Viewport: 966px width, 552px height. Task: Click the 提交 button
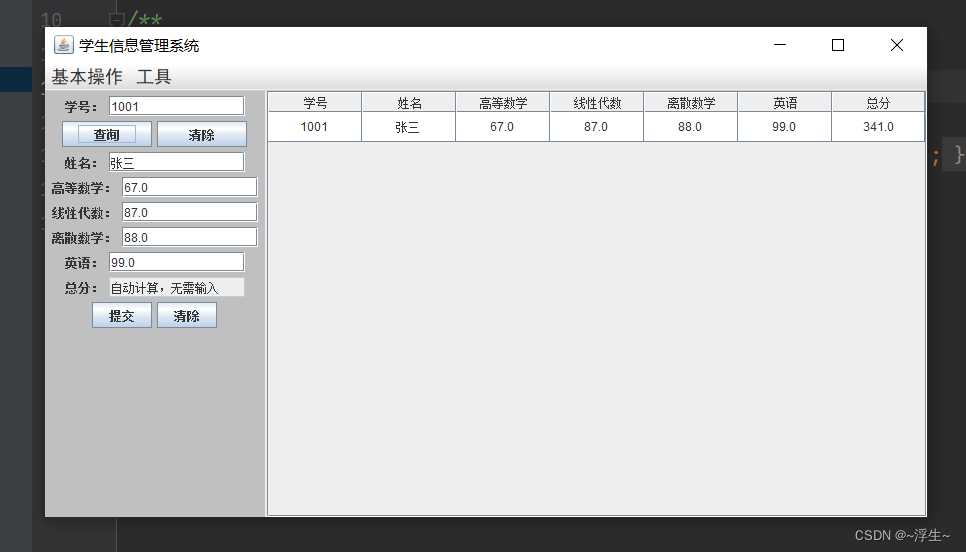(121, 315)
